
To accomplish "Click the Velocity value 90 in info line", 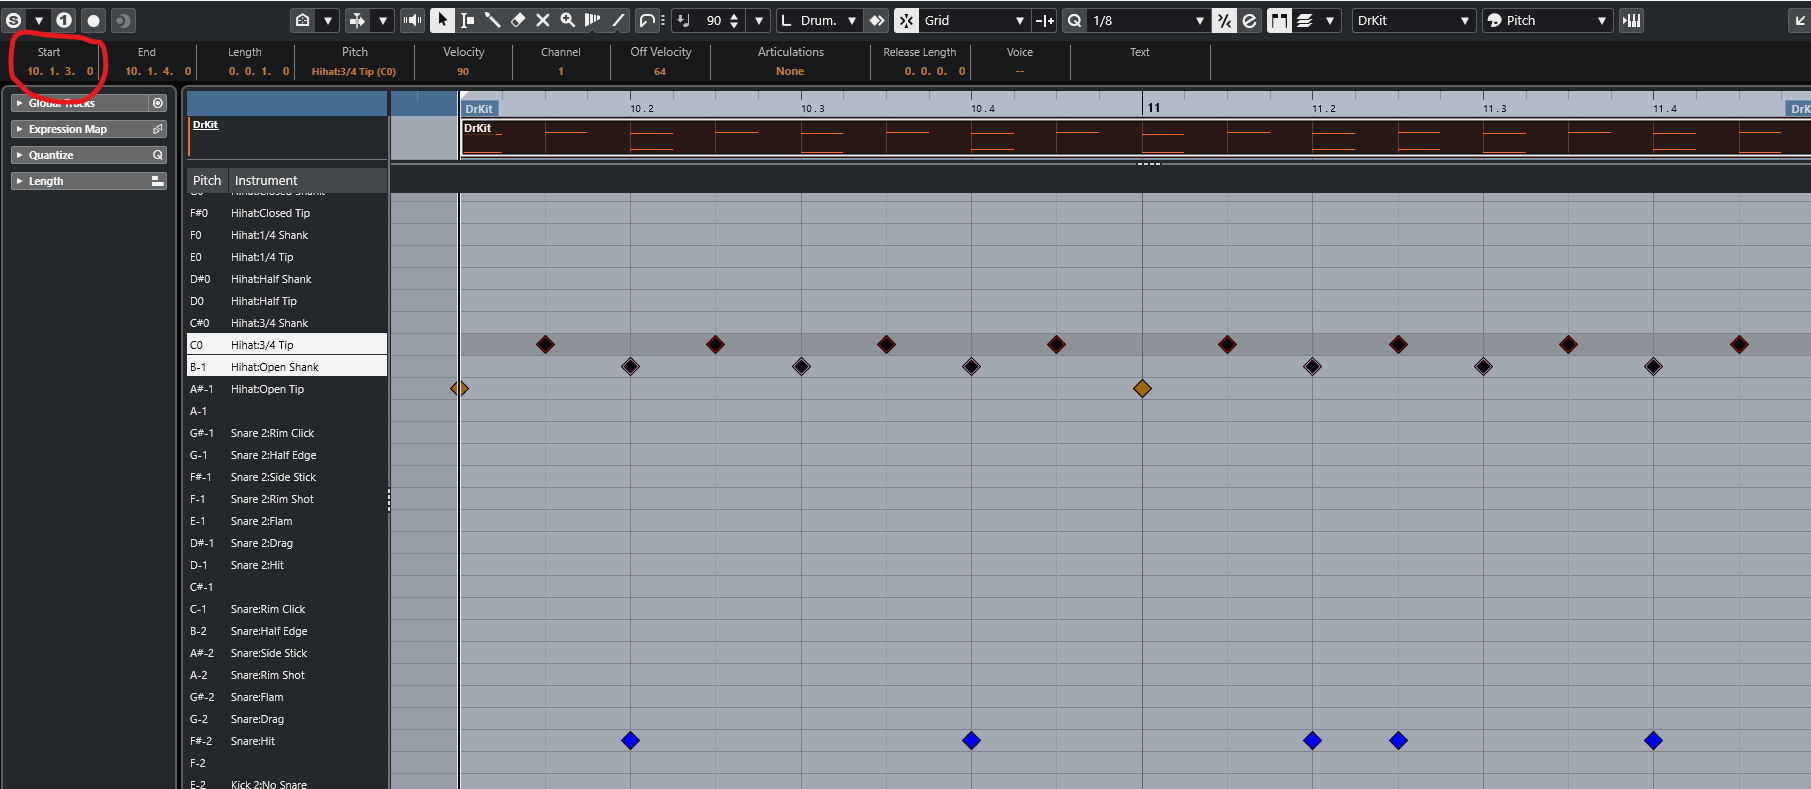I will click(x=463, y=71).
